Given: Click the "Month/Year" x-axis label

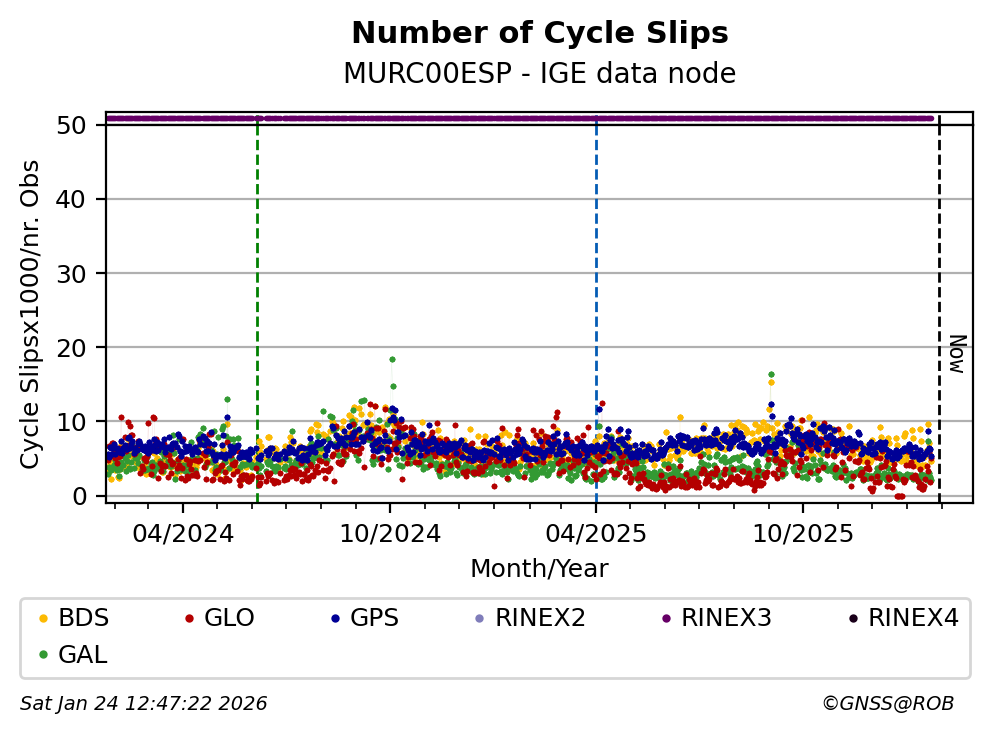Looking at the screenshot, I should click(x=539, y=569).
